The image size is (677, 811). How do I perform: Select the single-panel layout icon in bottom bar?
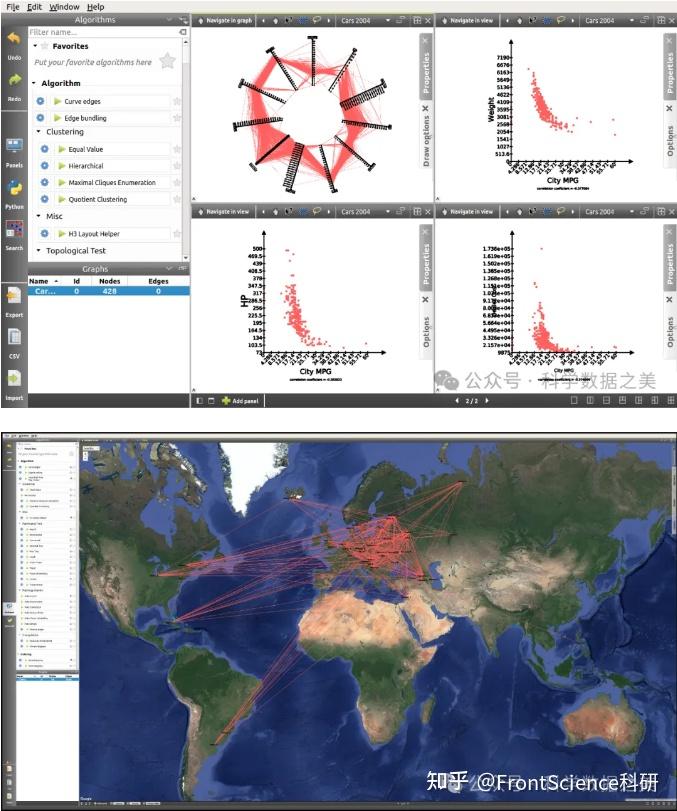coord(574,400)
